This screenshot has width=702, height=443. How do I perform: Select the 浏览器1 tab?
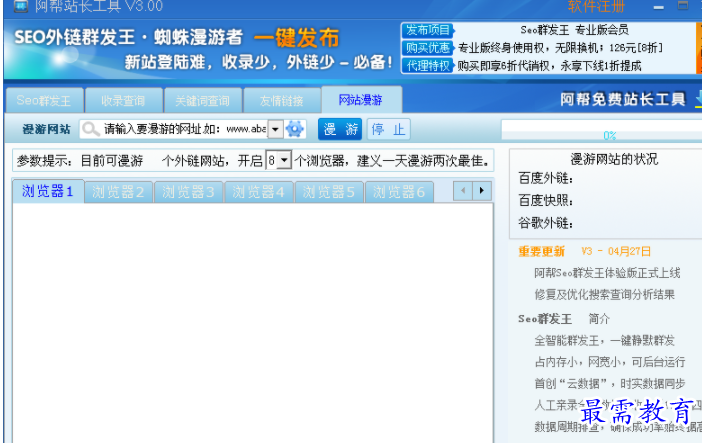coord(48,191)
